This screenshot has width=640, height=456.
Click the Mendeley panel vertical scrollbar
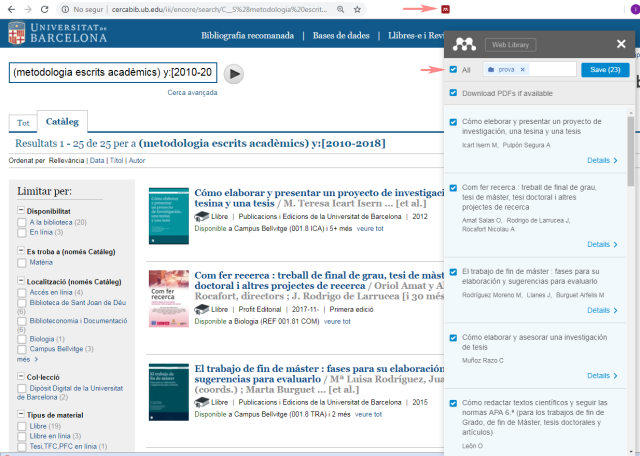tap(631, 150)
